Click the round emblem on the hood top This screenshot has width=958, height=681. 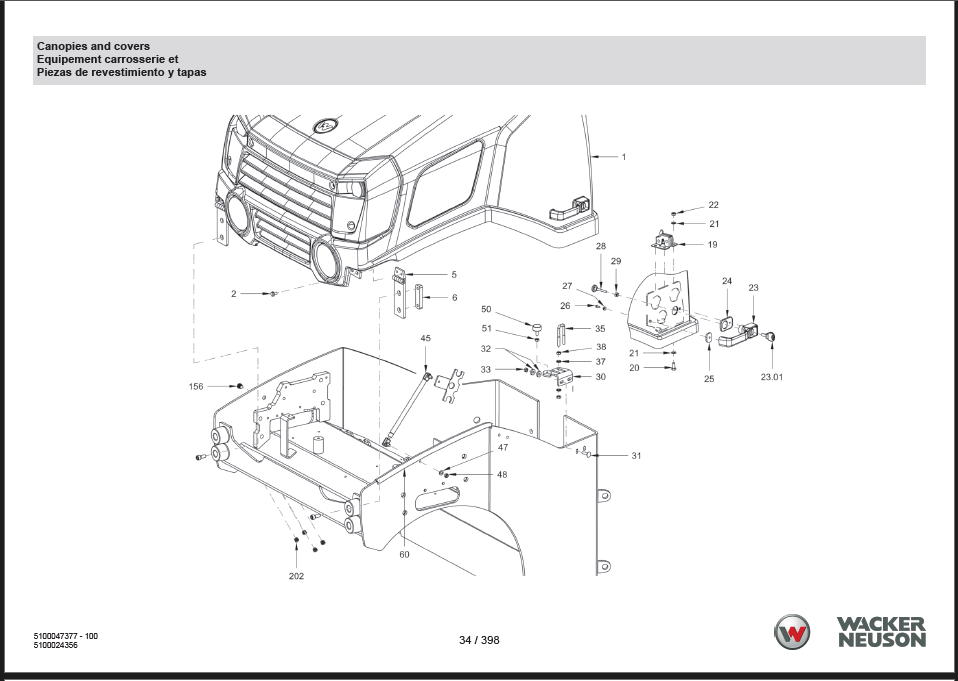click(326, 126)
